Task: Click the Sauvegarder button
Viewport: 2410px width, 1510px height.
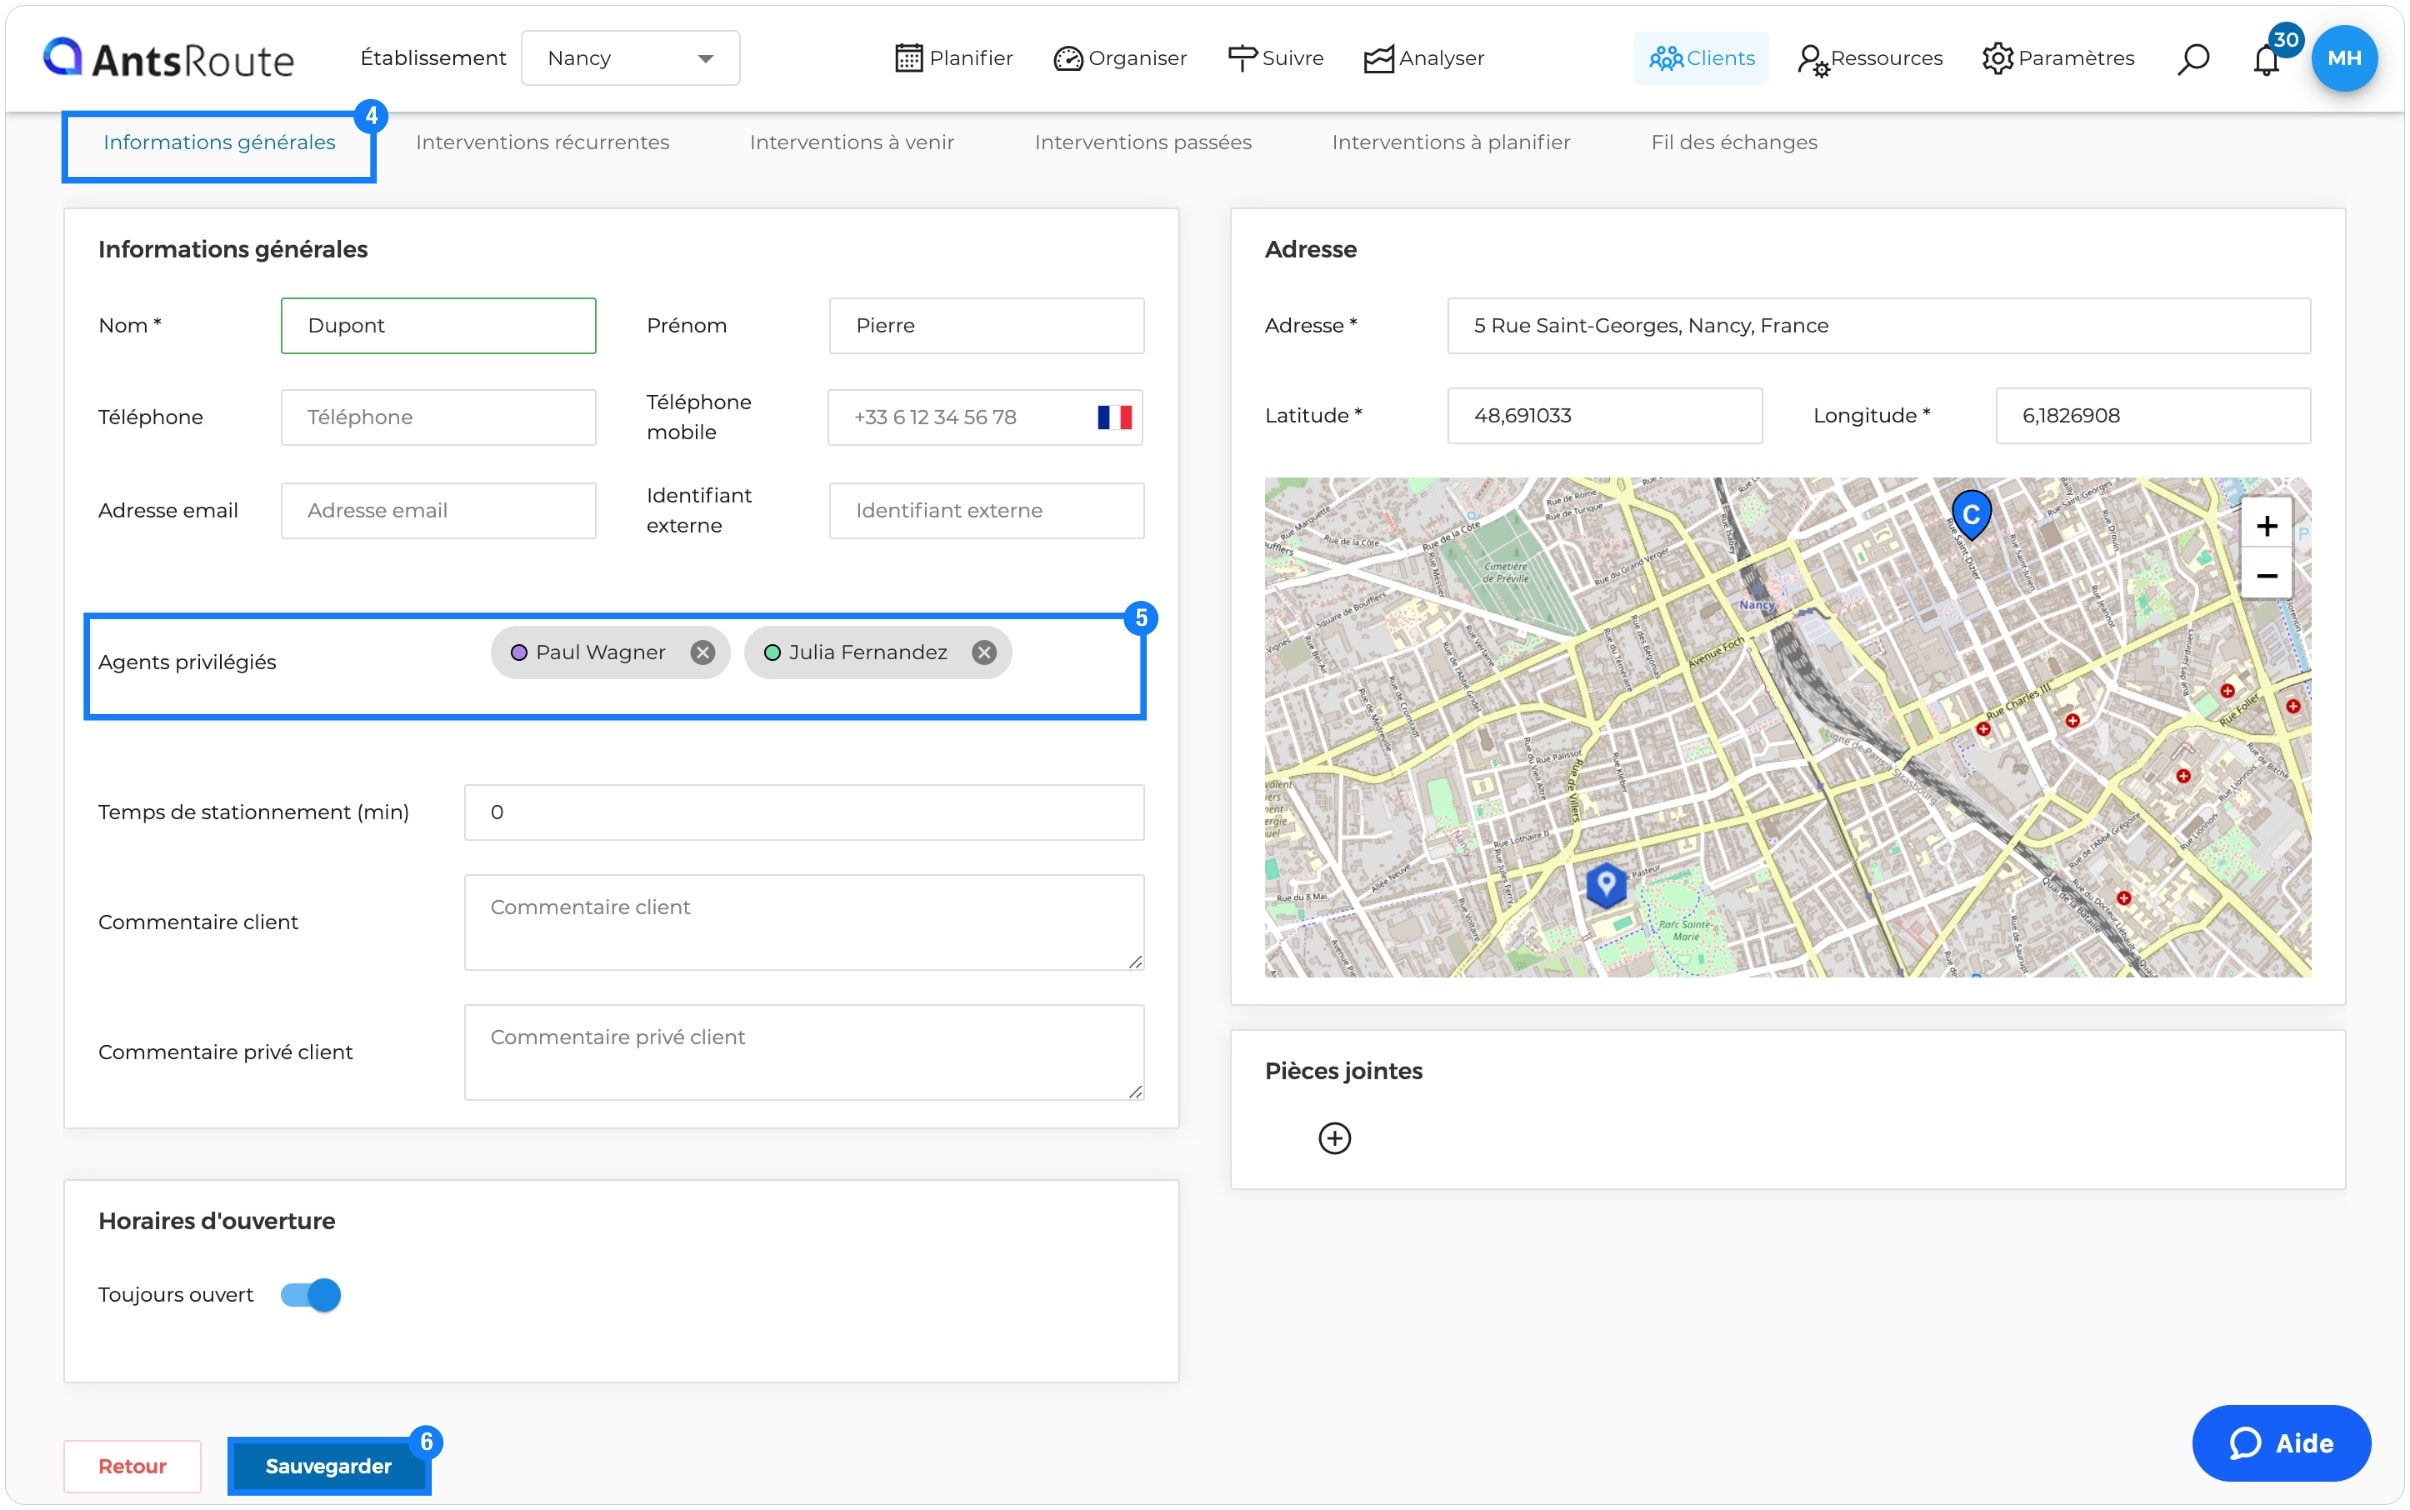Action: tap(328, 1466)
